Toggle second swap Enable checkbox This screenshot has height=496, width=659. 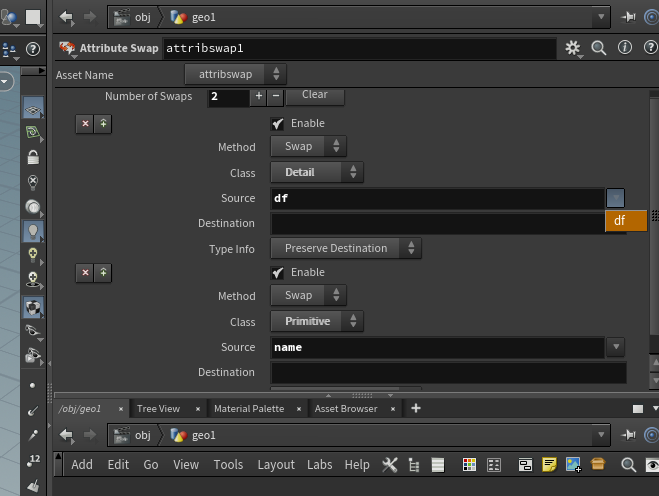click(x=277, y=273)
